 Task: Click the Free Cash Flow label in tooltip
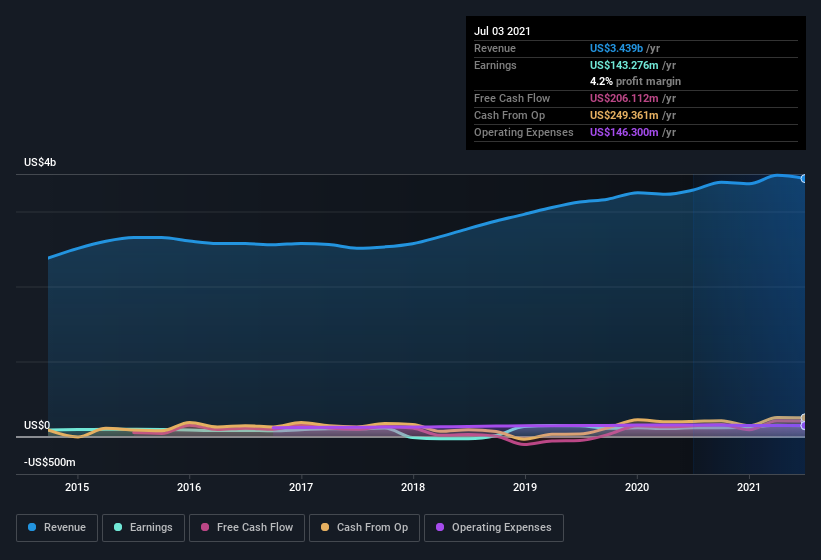click(512, 98)
